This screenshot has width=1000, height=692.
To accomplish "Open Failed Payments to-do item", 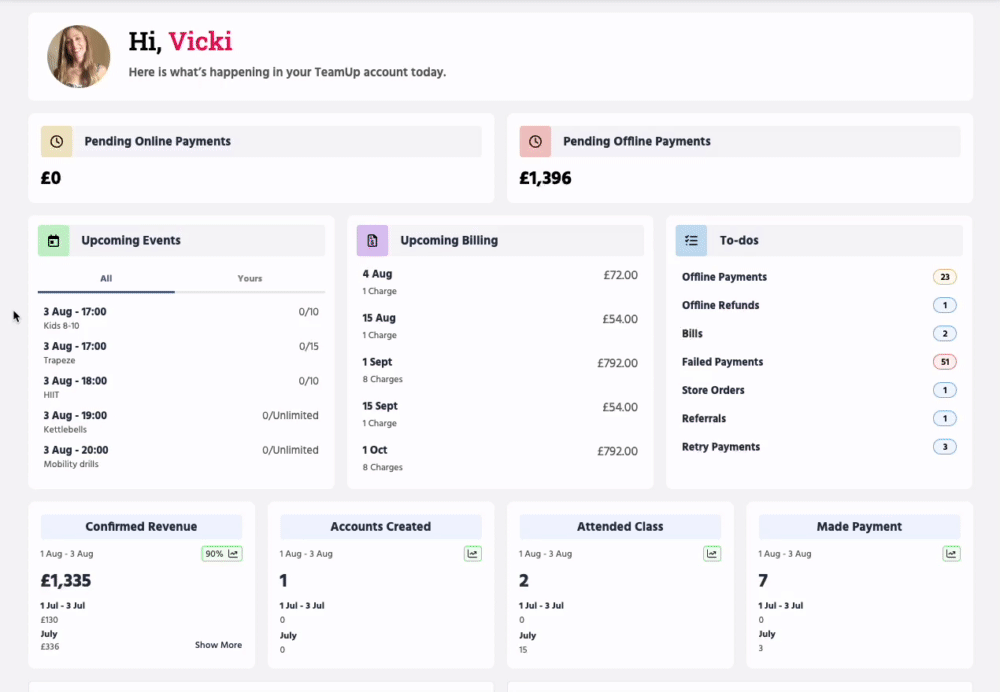I will click(722, 362).
